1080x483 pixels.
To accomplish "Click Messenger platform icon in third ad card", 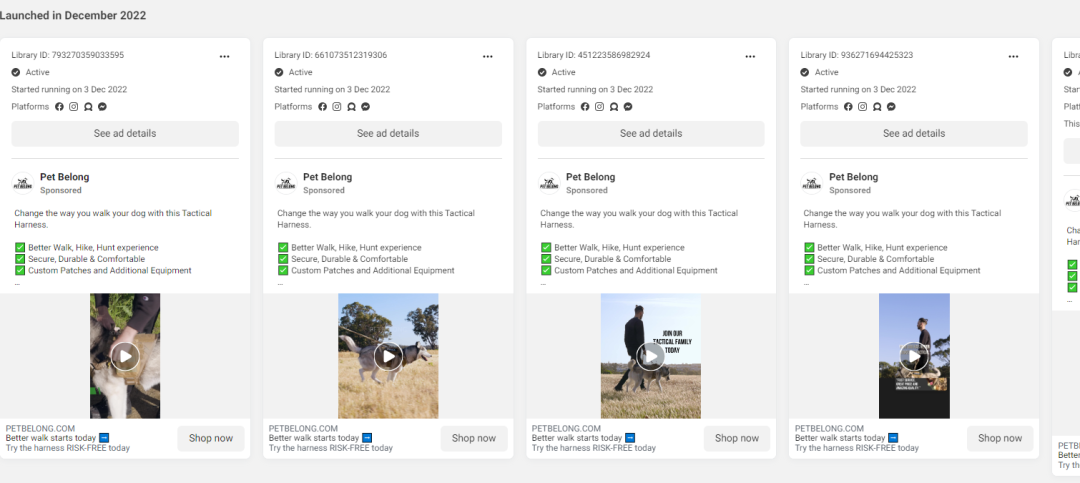I will 629,107.
